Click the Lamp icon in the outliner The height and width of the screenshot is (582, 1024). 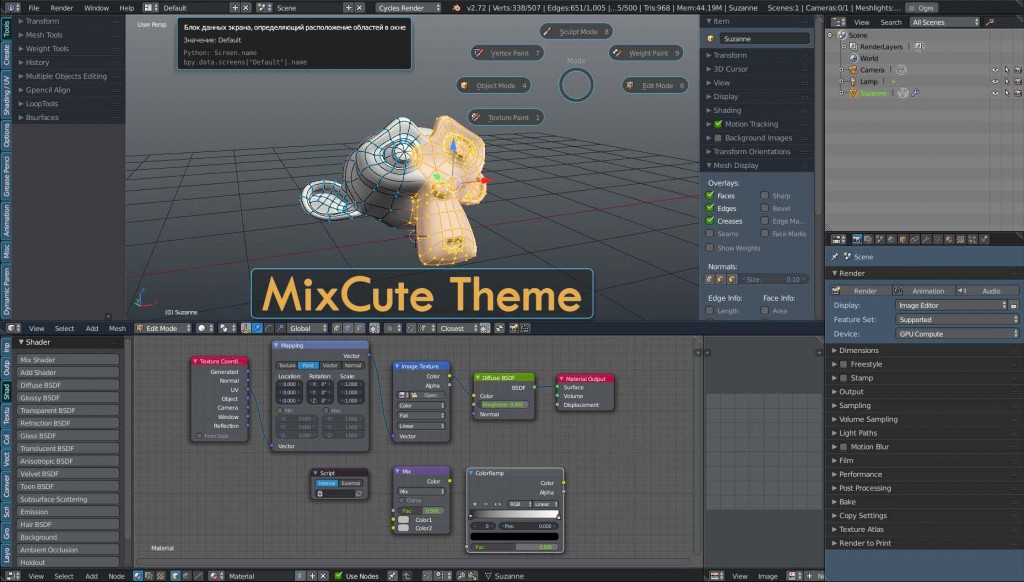tap(853, 82)
